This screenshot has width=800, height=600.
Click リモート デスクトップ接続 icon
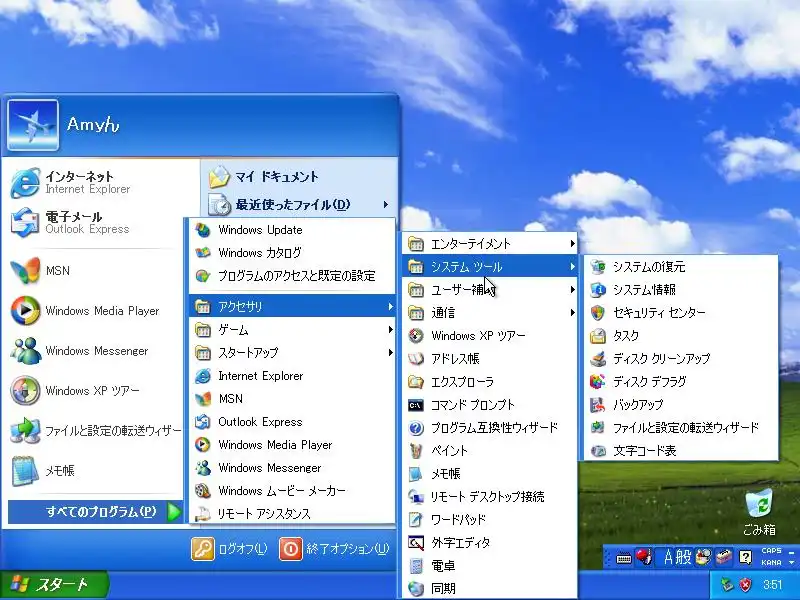(416, 497)
